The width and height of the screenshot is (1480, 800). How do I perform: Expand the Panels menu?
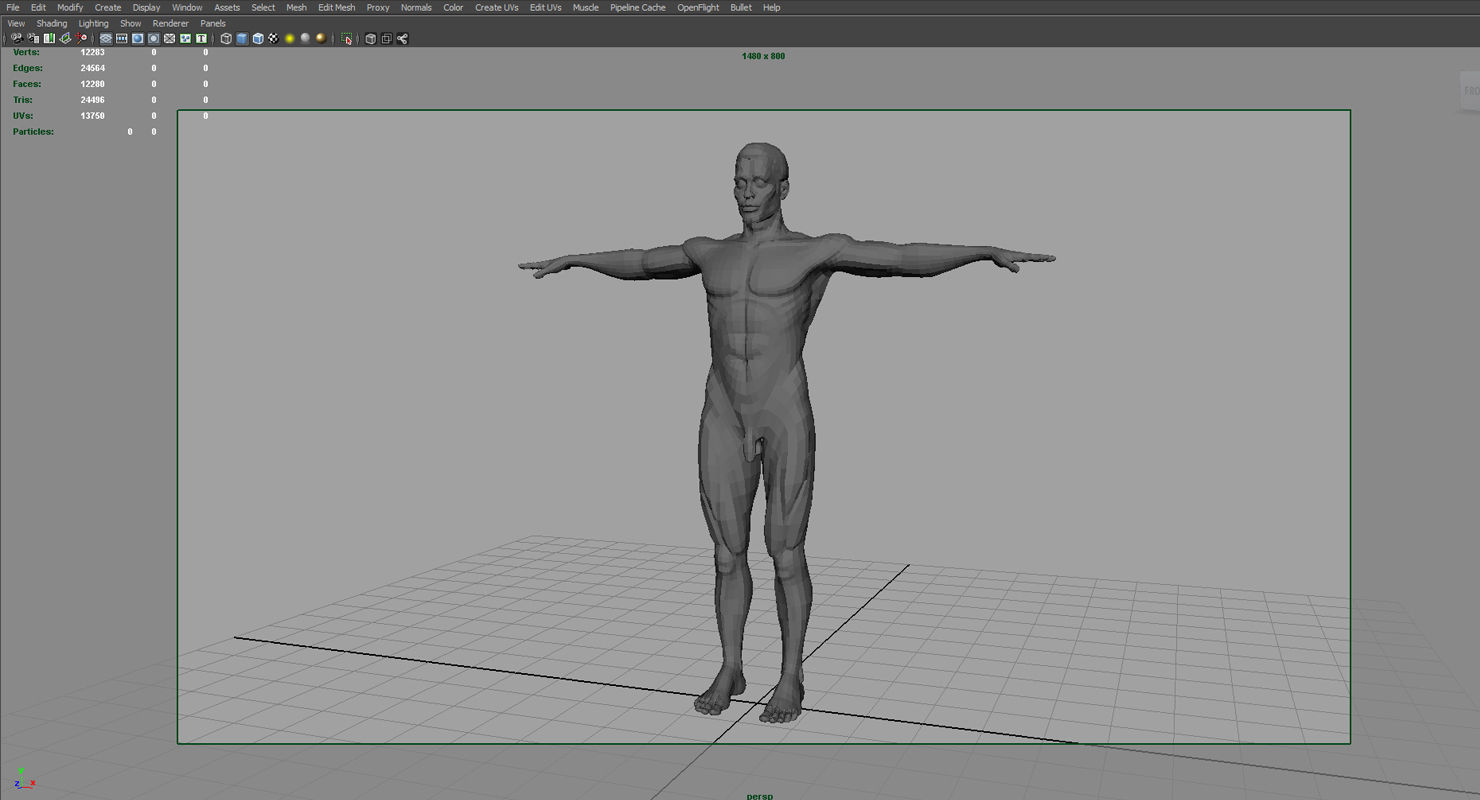213,23
